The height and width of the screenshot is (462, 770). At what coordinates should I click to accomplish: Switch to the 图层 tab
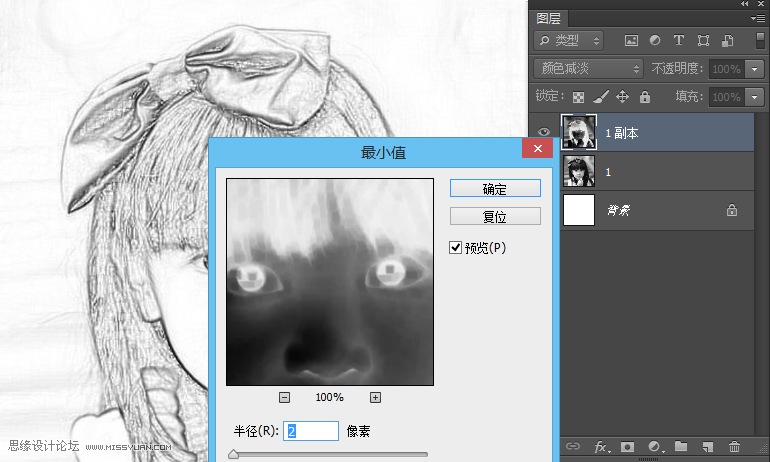pos(549,19)
